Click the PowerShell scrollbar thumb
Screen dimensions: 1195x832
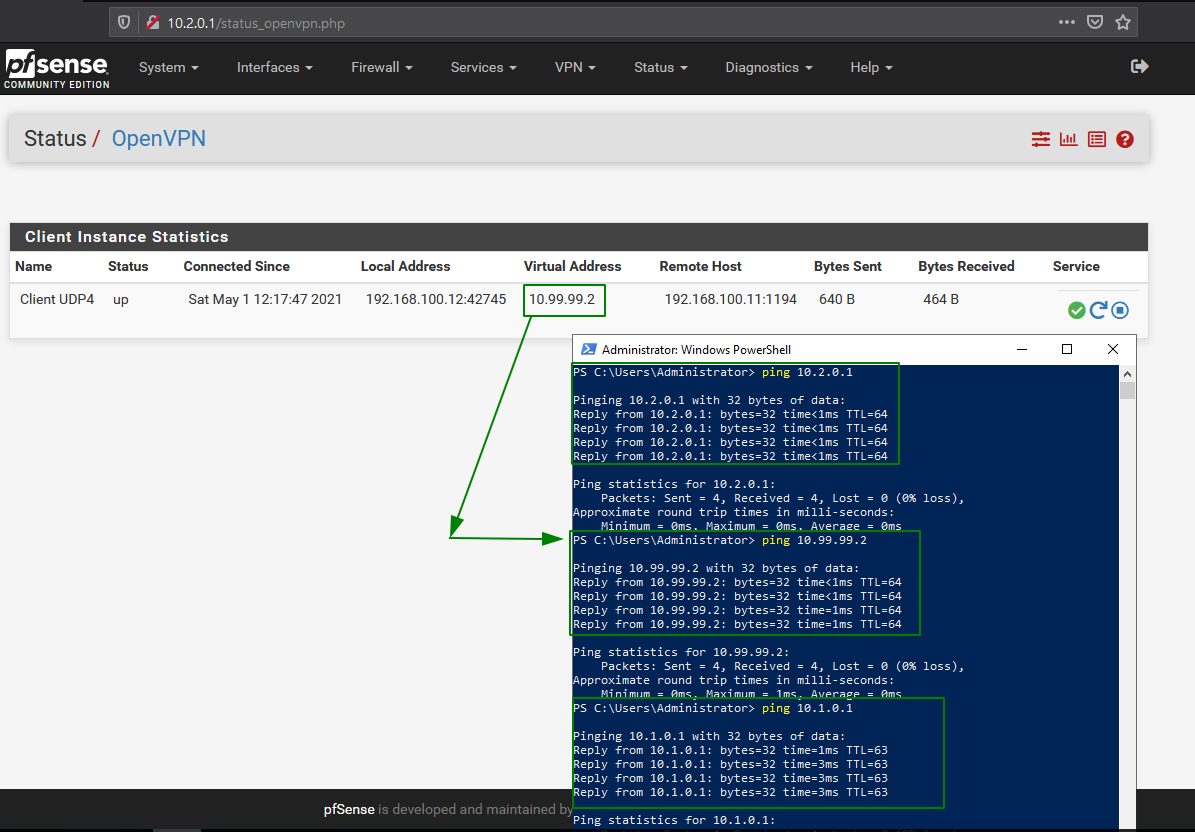click(x=1127, y=390)
